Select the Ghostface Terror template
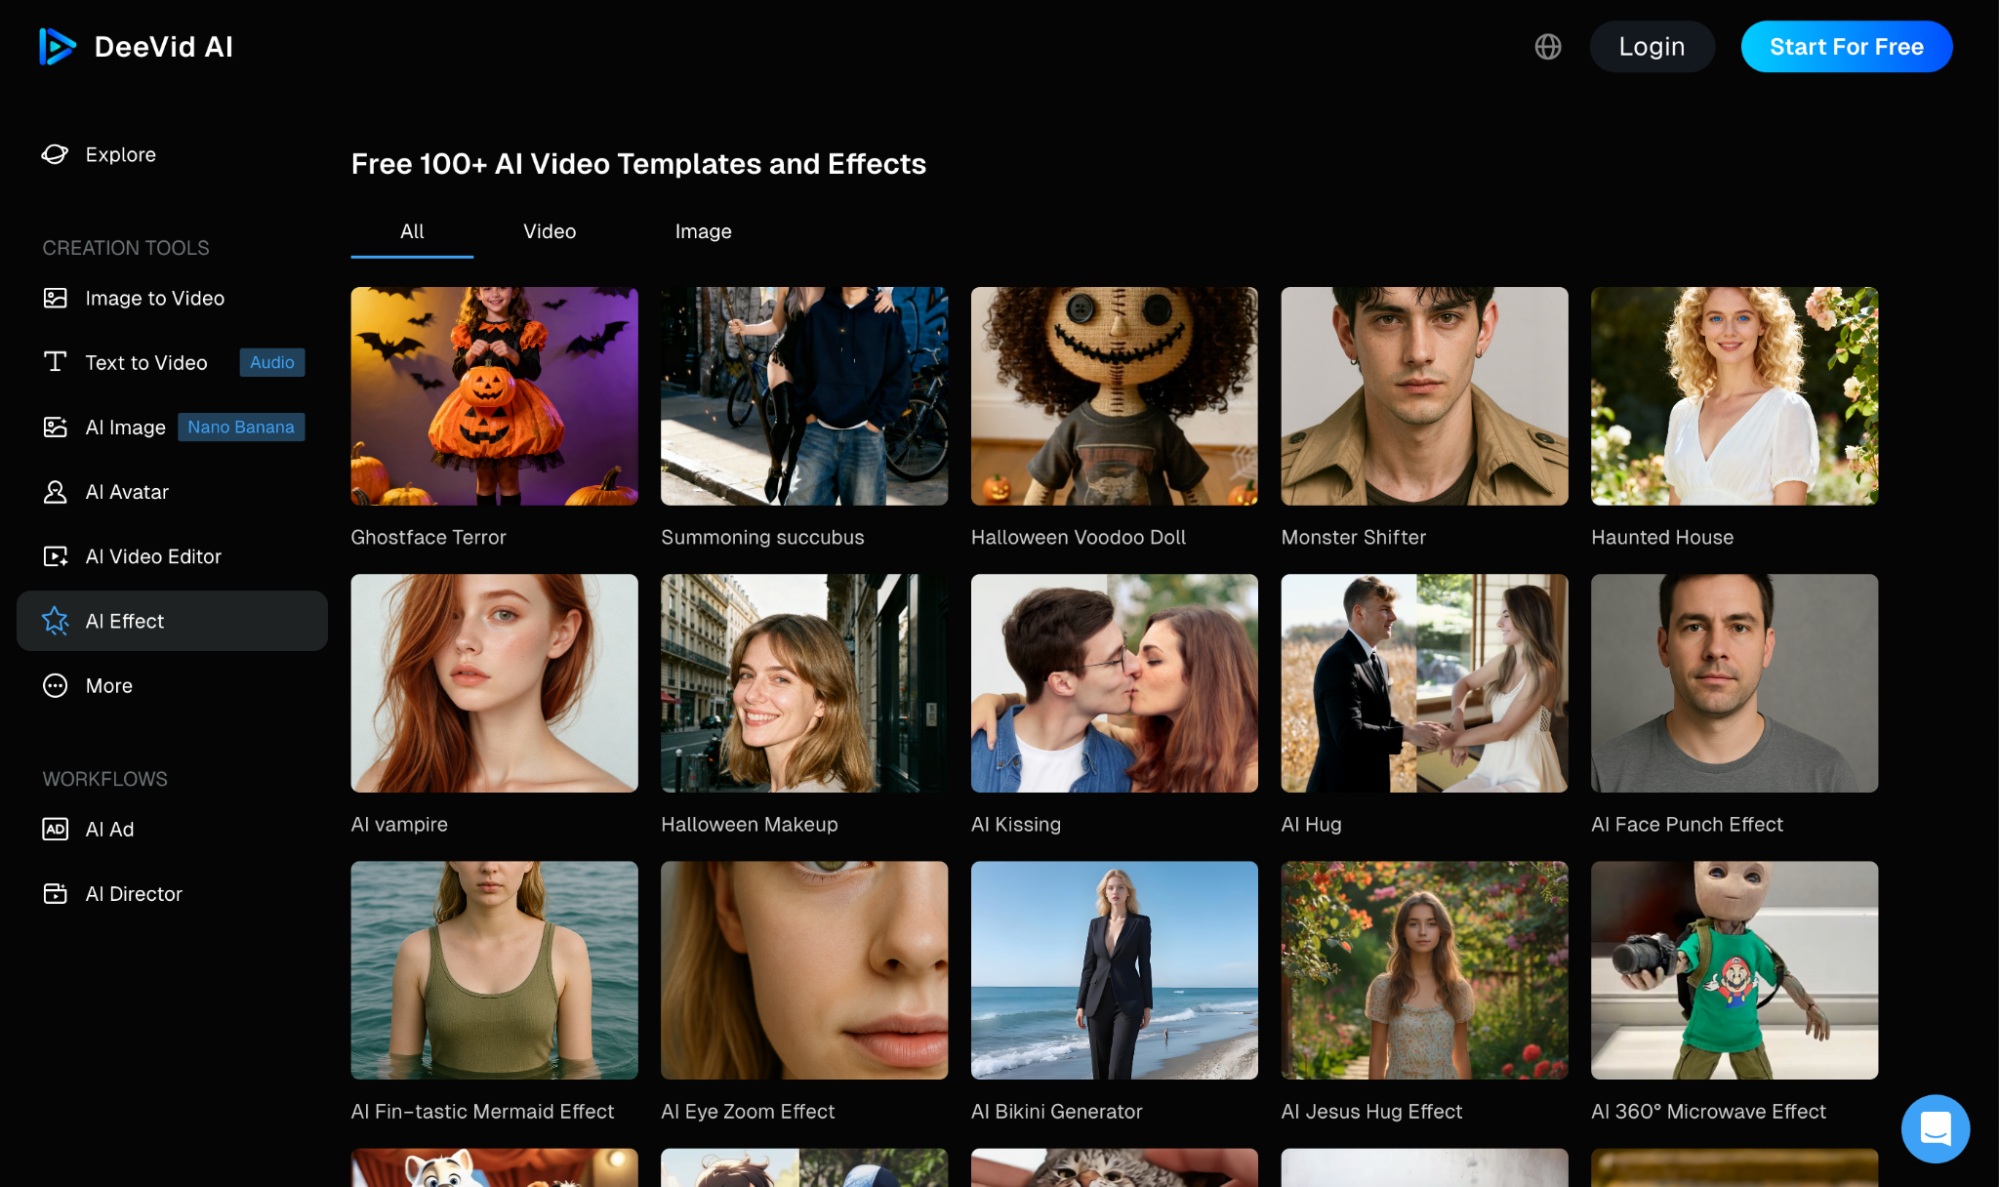 click(493, 396)
